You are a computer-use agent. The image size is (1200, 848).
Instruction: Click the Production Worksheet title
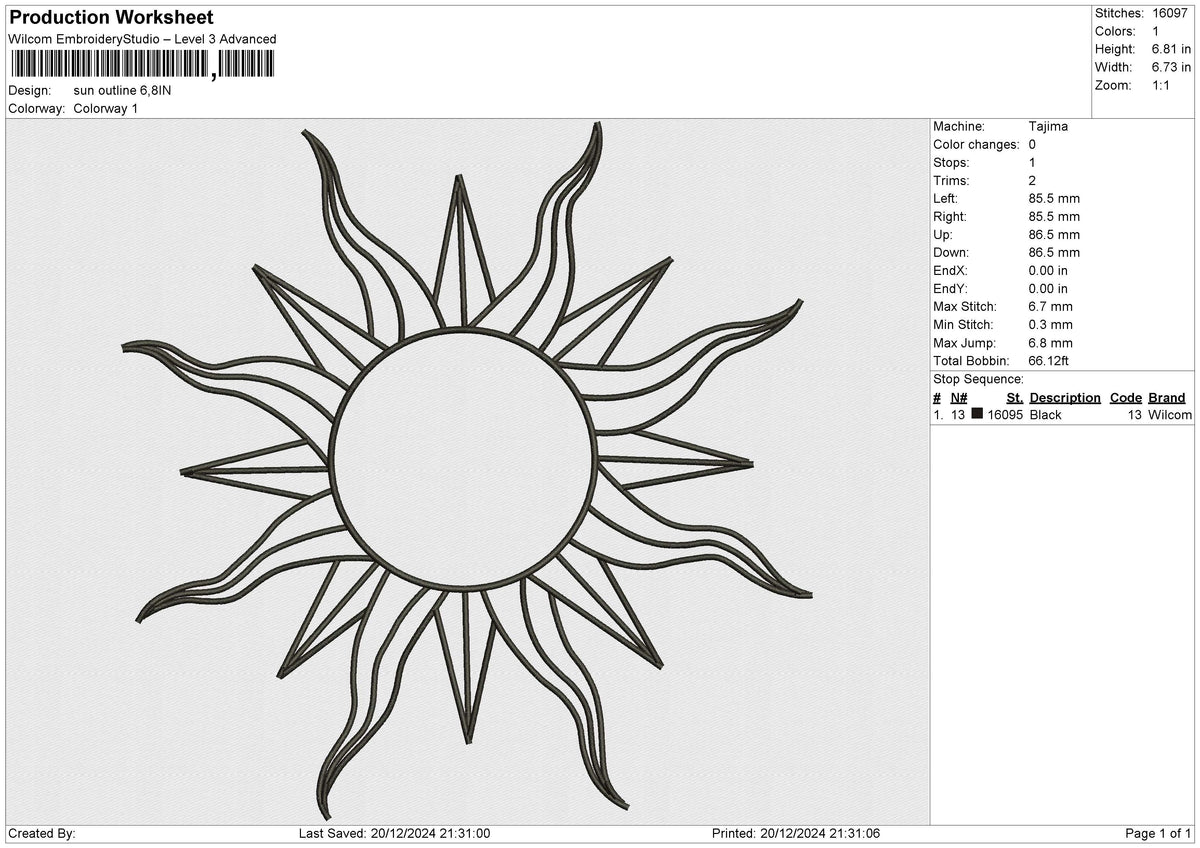pyautogui.click(x=111, y=17)
